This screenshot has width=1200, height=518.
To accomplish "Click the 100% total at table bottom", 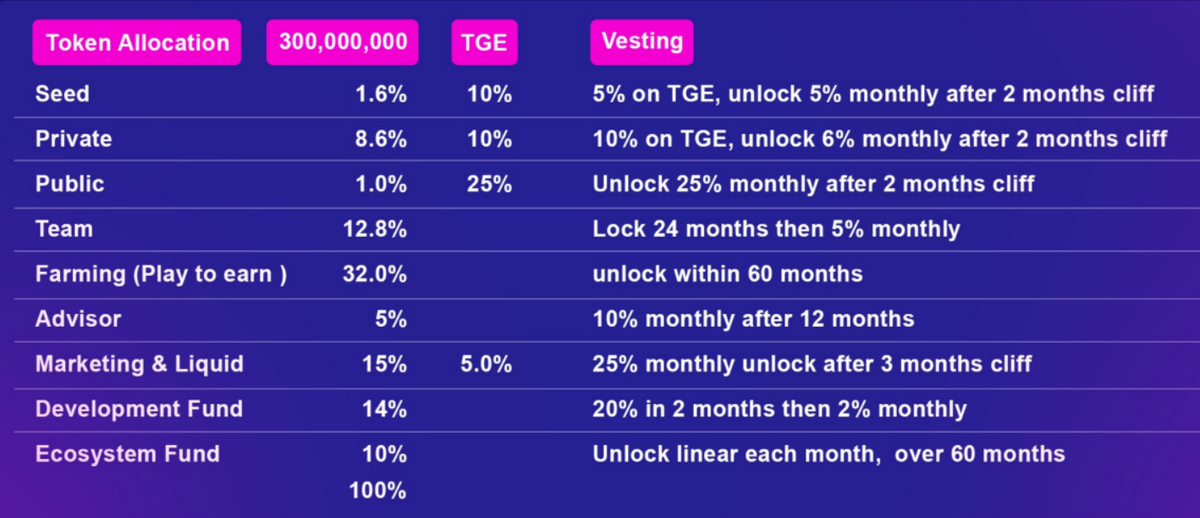I will click(378, 491).
